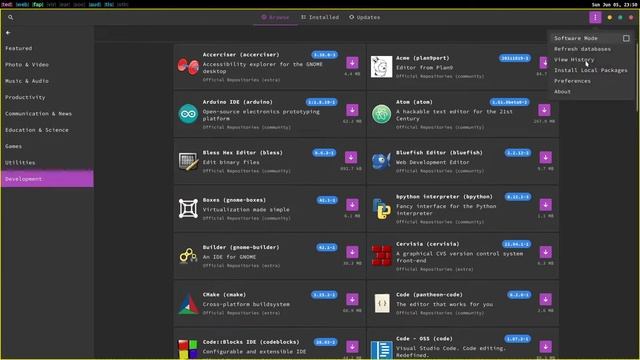Open Preferences from the menu

(572, 81)
